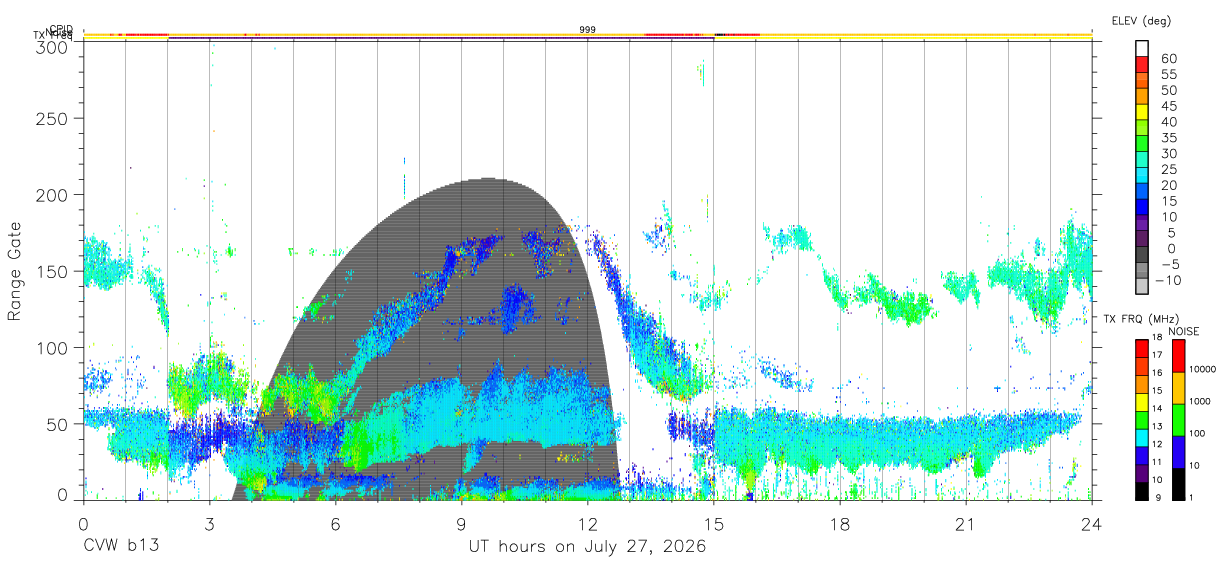Click the black 1–10 NOISE swatch
Image resolution: width=1228 pixels, height=567 pixels.
tap(1178, 482)
